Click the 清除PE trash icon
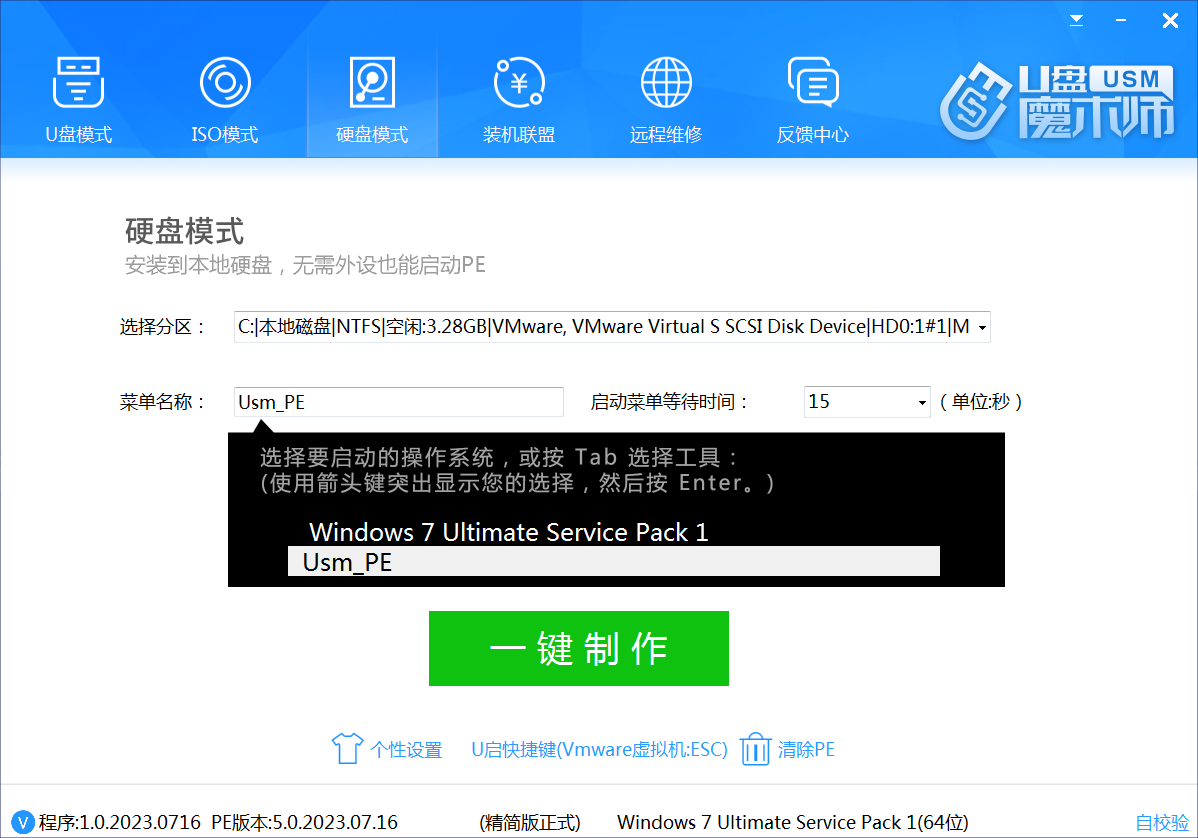This screenshot has width=1198, height=838. tap(756, 748)
